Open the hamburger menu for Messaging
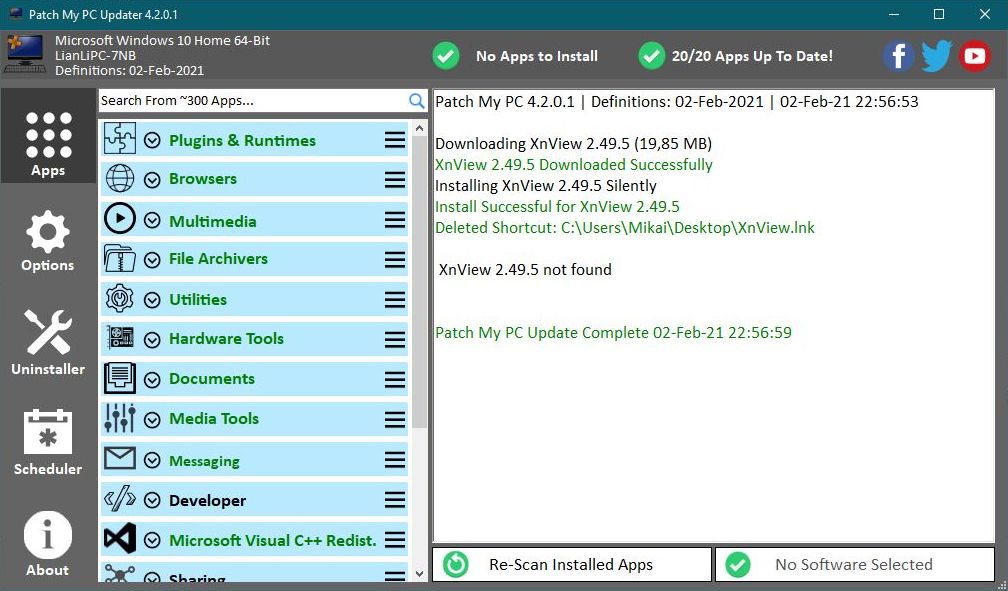1008x591 pixels. click(x=395, y=460)
